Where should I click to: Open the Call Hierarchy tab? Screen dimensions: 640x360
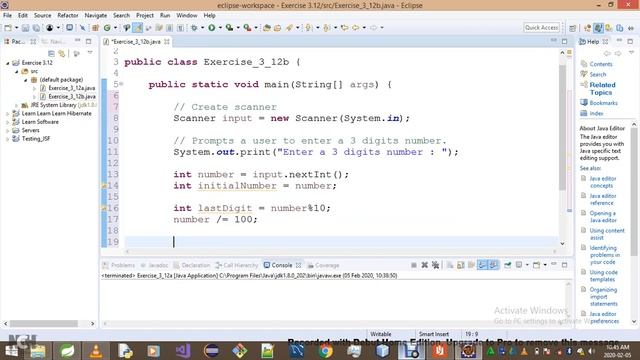(x=237, y=265)
